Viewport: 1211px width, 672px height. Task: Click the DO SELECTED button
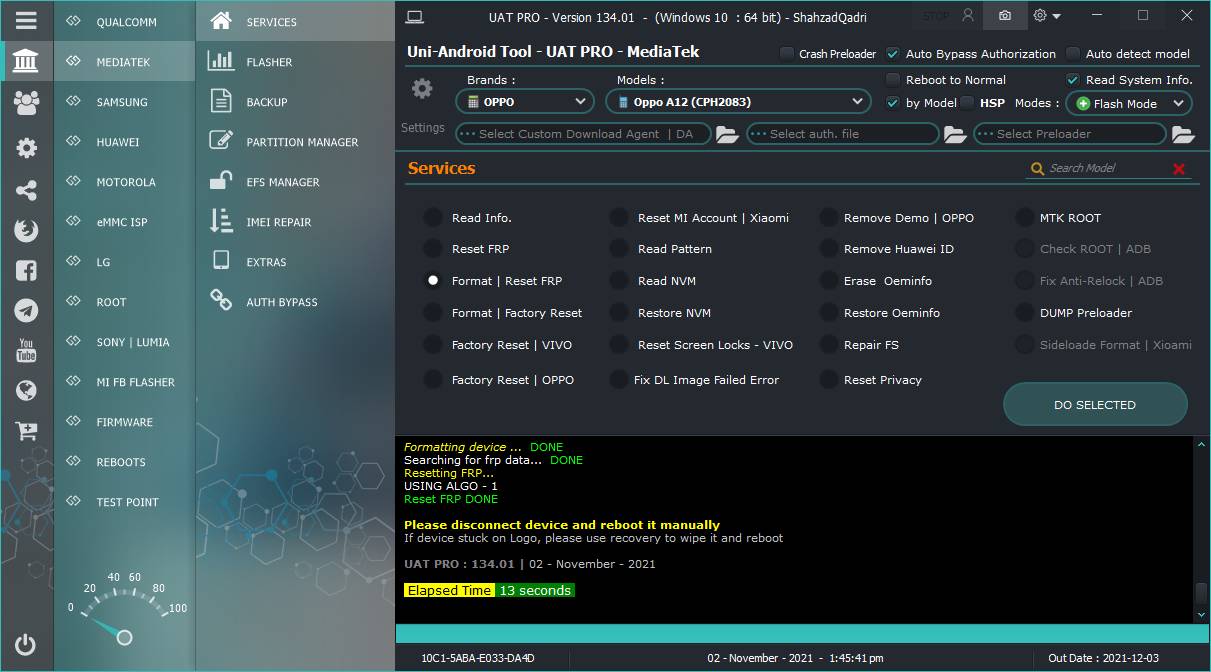click(1095, 405)
